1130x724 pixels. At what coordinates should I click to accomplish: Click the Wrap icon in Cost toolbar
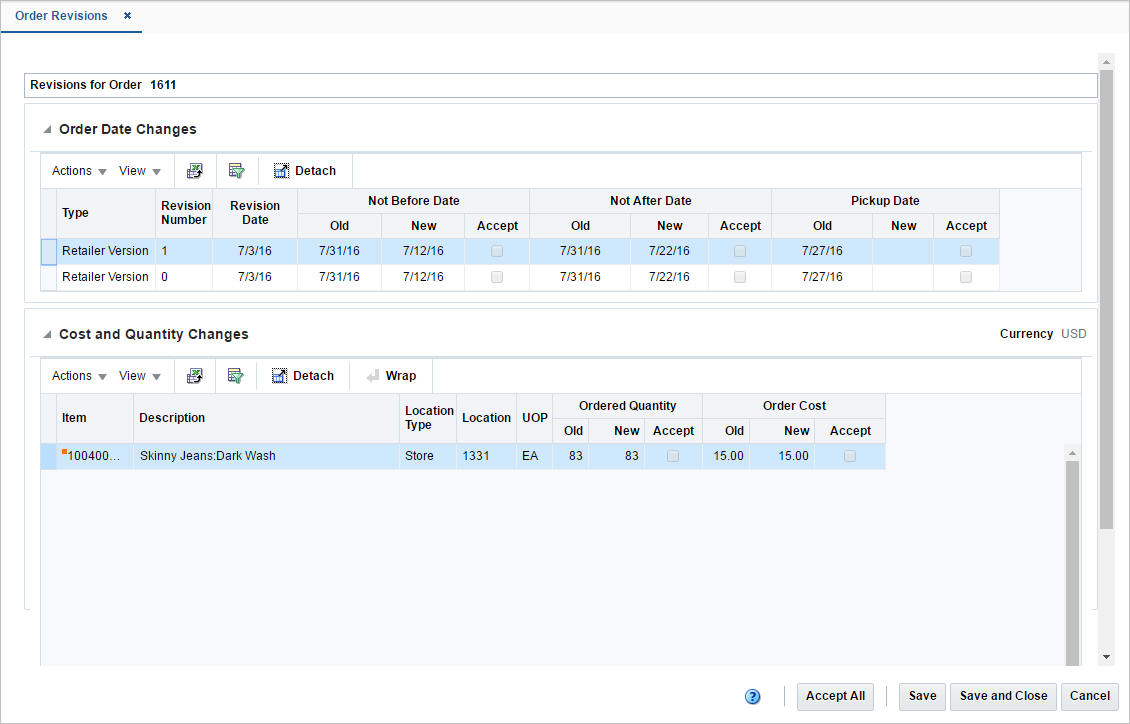point(372,375)
